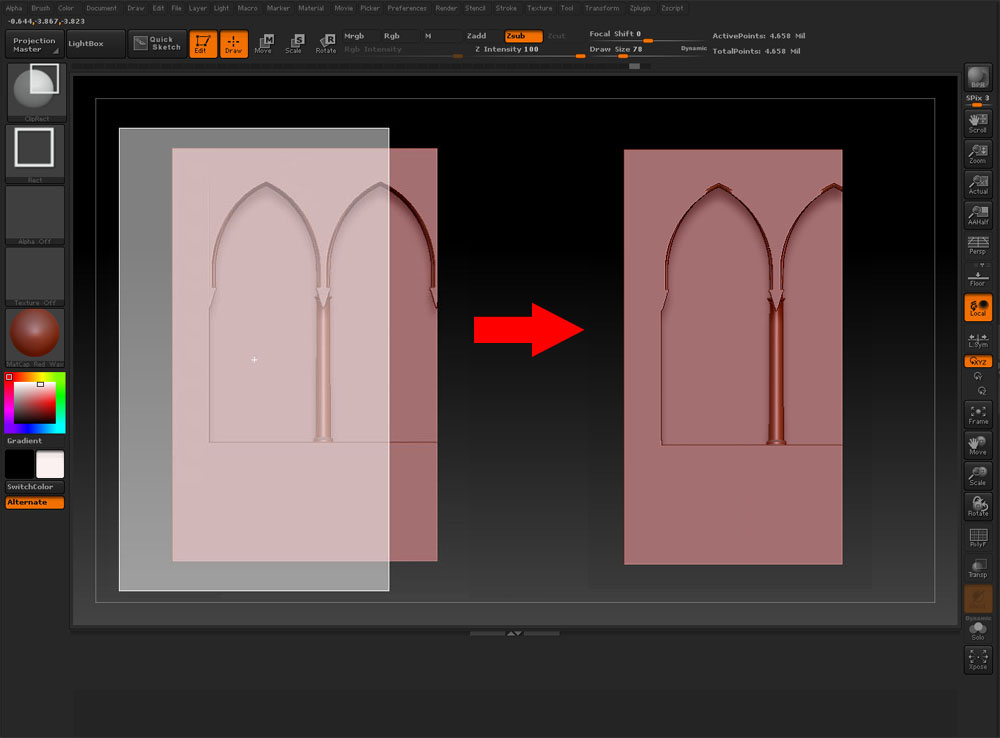This screenshot has width=1000, height=738.
Task: Activate the Xpose icon
Action: [977, 659]
